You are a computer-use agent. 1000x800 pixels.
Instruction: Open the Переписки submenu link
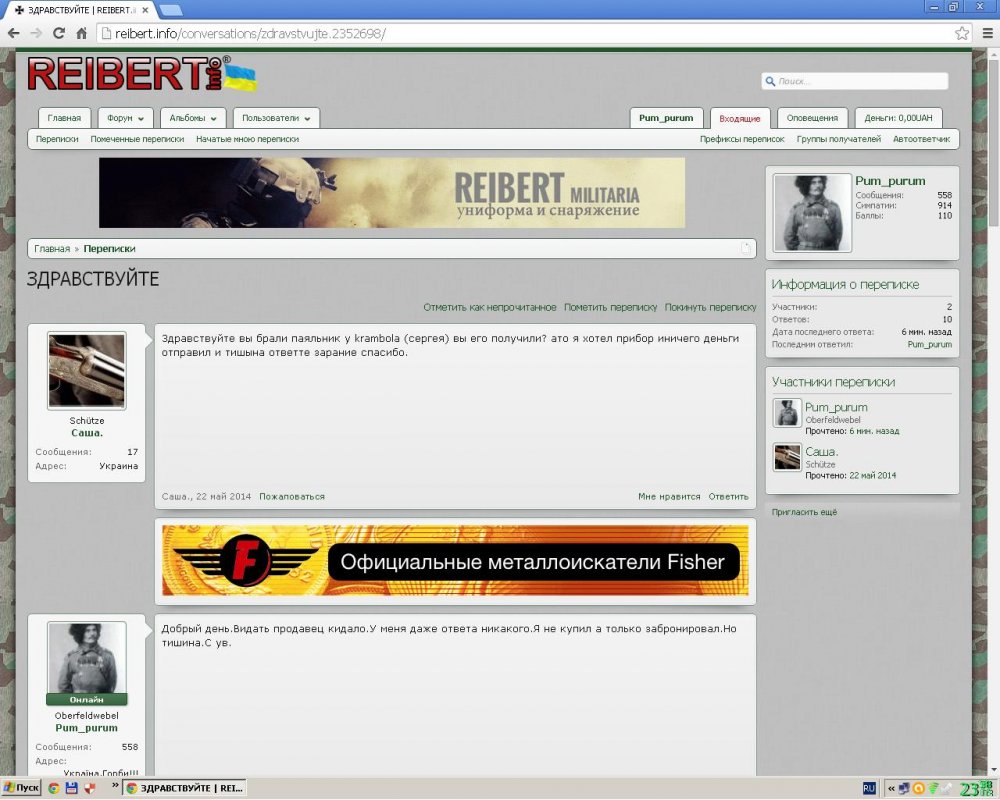57,139
